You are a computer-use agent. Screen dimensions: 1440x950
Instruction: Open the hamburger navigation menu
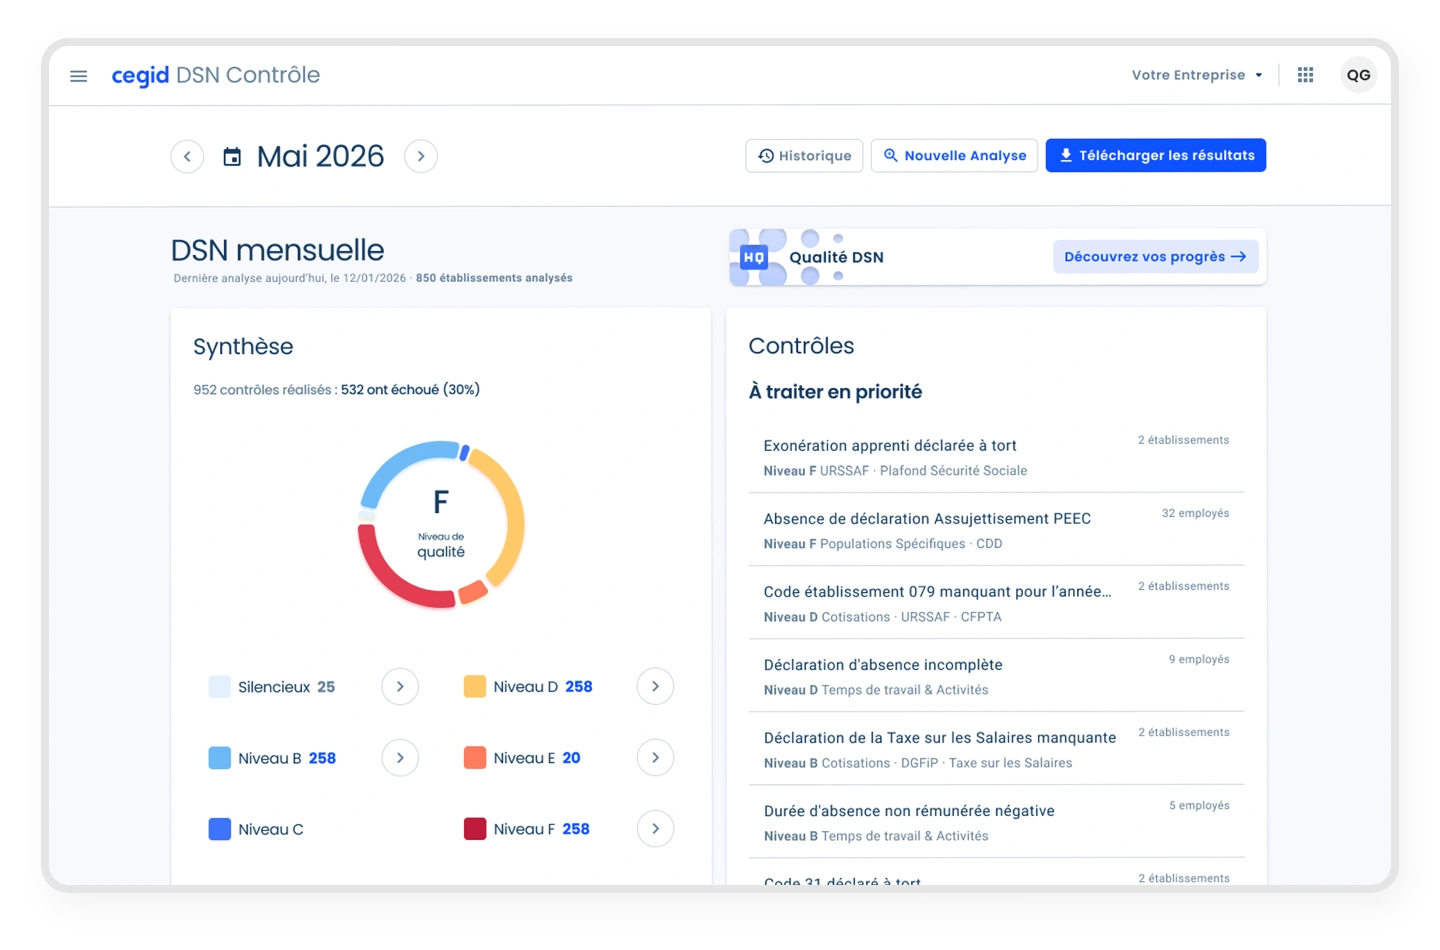tap(79, 76)
